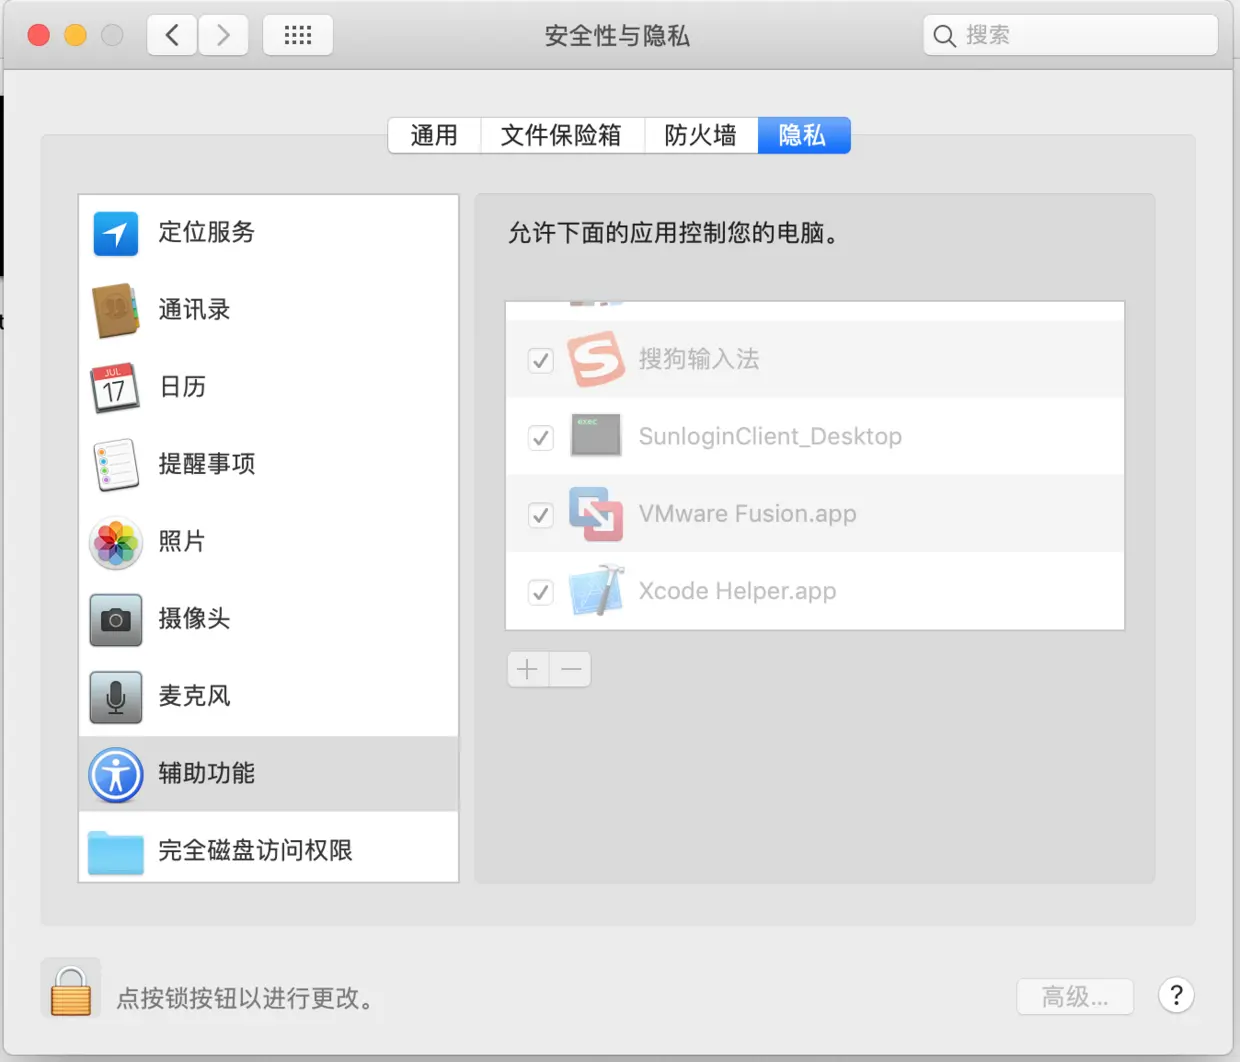Uncheck 搜狗输入法 accessibility permission
Screen dimensions: 1240x1062
tap(540, 361)
